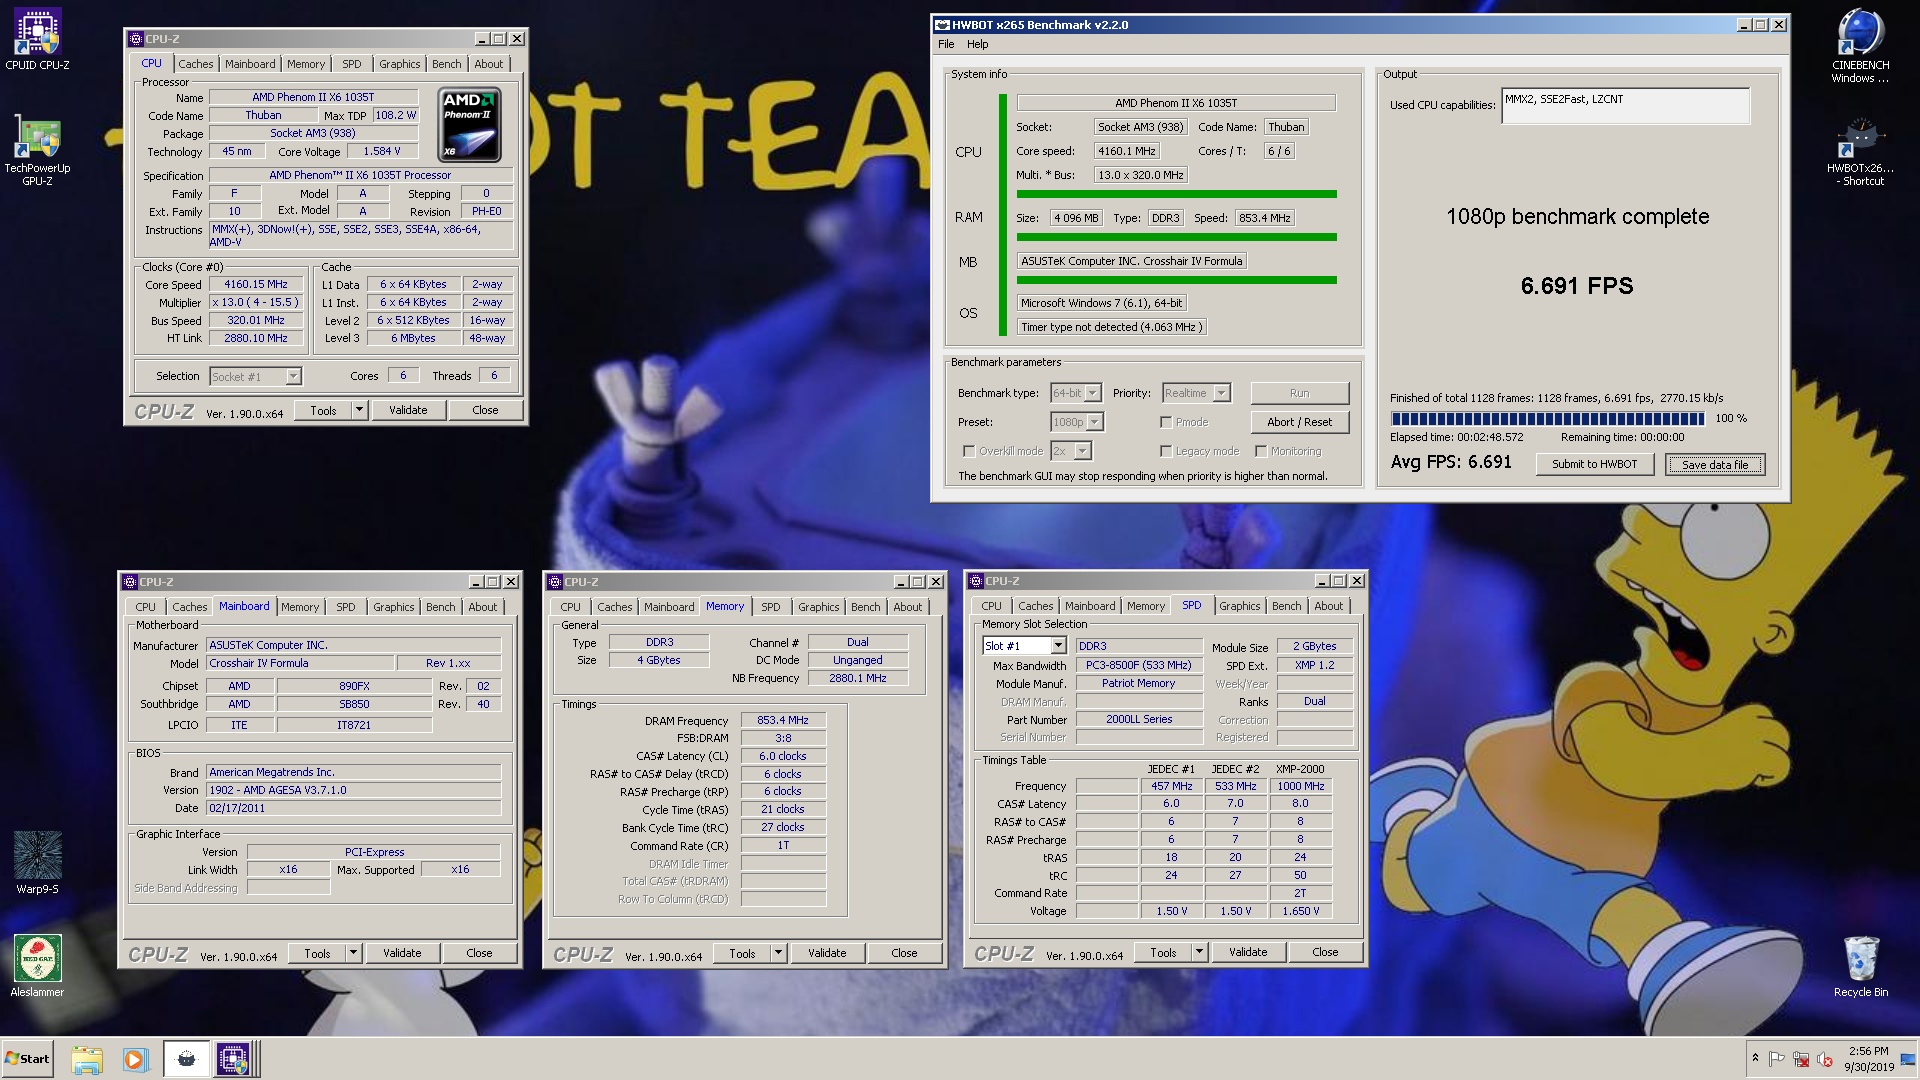Toggle the Monitoring checkbox
The width and height of the screenshot is (1920, 1080).
(1261, 451)
